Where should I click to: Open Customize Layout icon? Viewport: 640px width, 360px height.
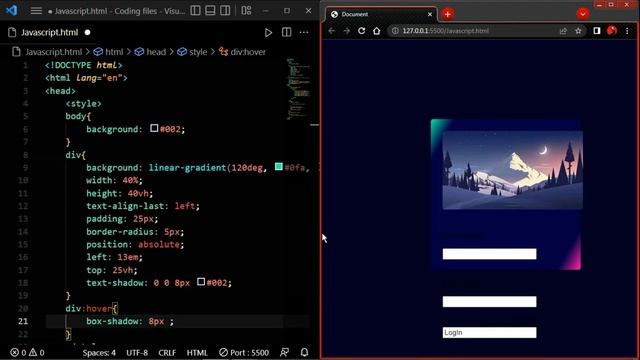pyautogui.click(x=246, y=11)
